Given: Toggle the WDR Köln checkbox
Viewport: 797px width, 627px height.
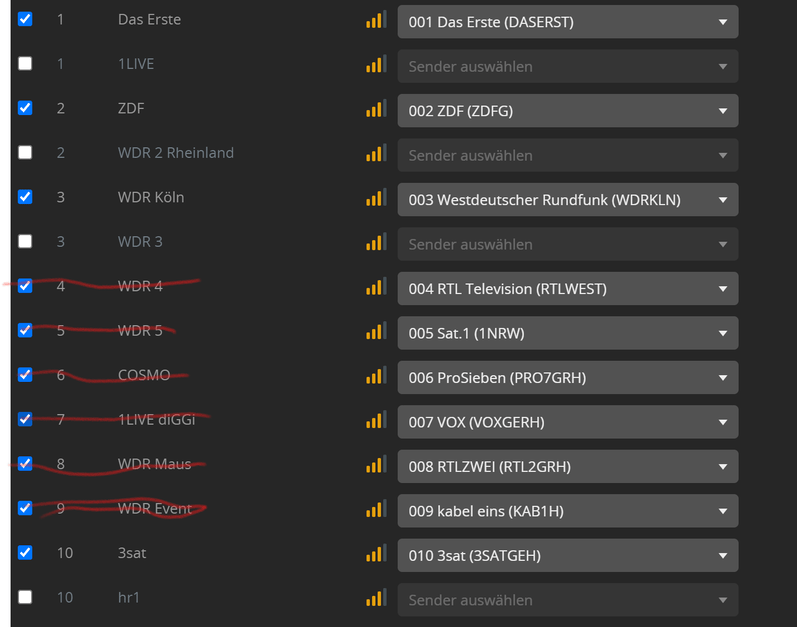Looking at the screenshot, I should coord(25,197).
